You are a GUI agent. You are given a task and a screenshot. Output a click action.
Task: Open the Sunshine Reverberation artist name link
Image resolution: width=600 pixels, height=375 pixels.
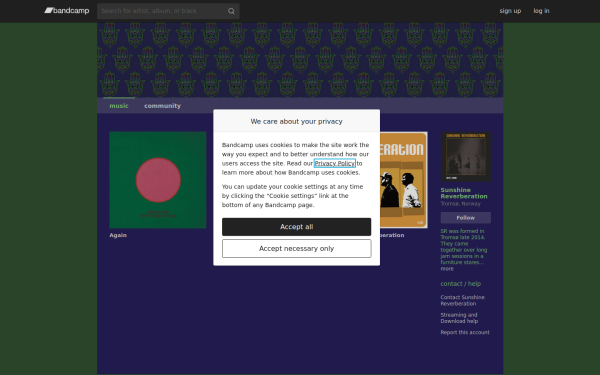pyautogui.click(x=464, y=193)
